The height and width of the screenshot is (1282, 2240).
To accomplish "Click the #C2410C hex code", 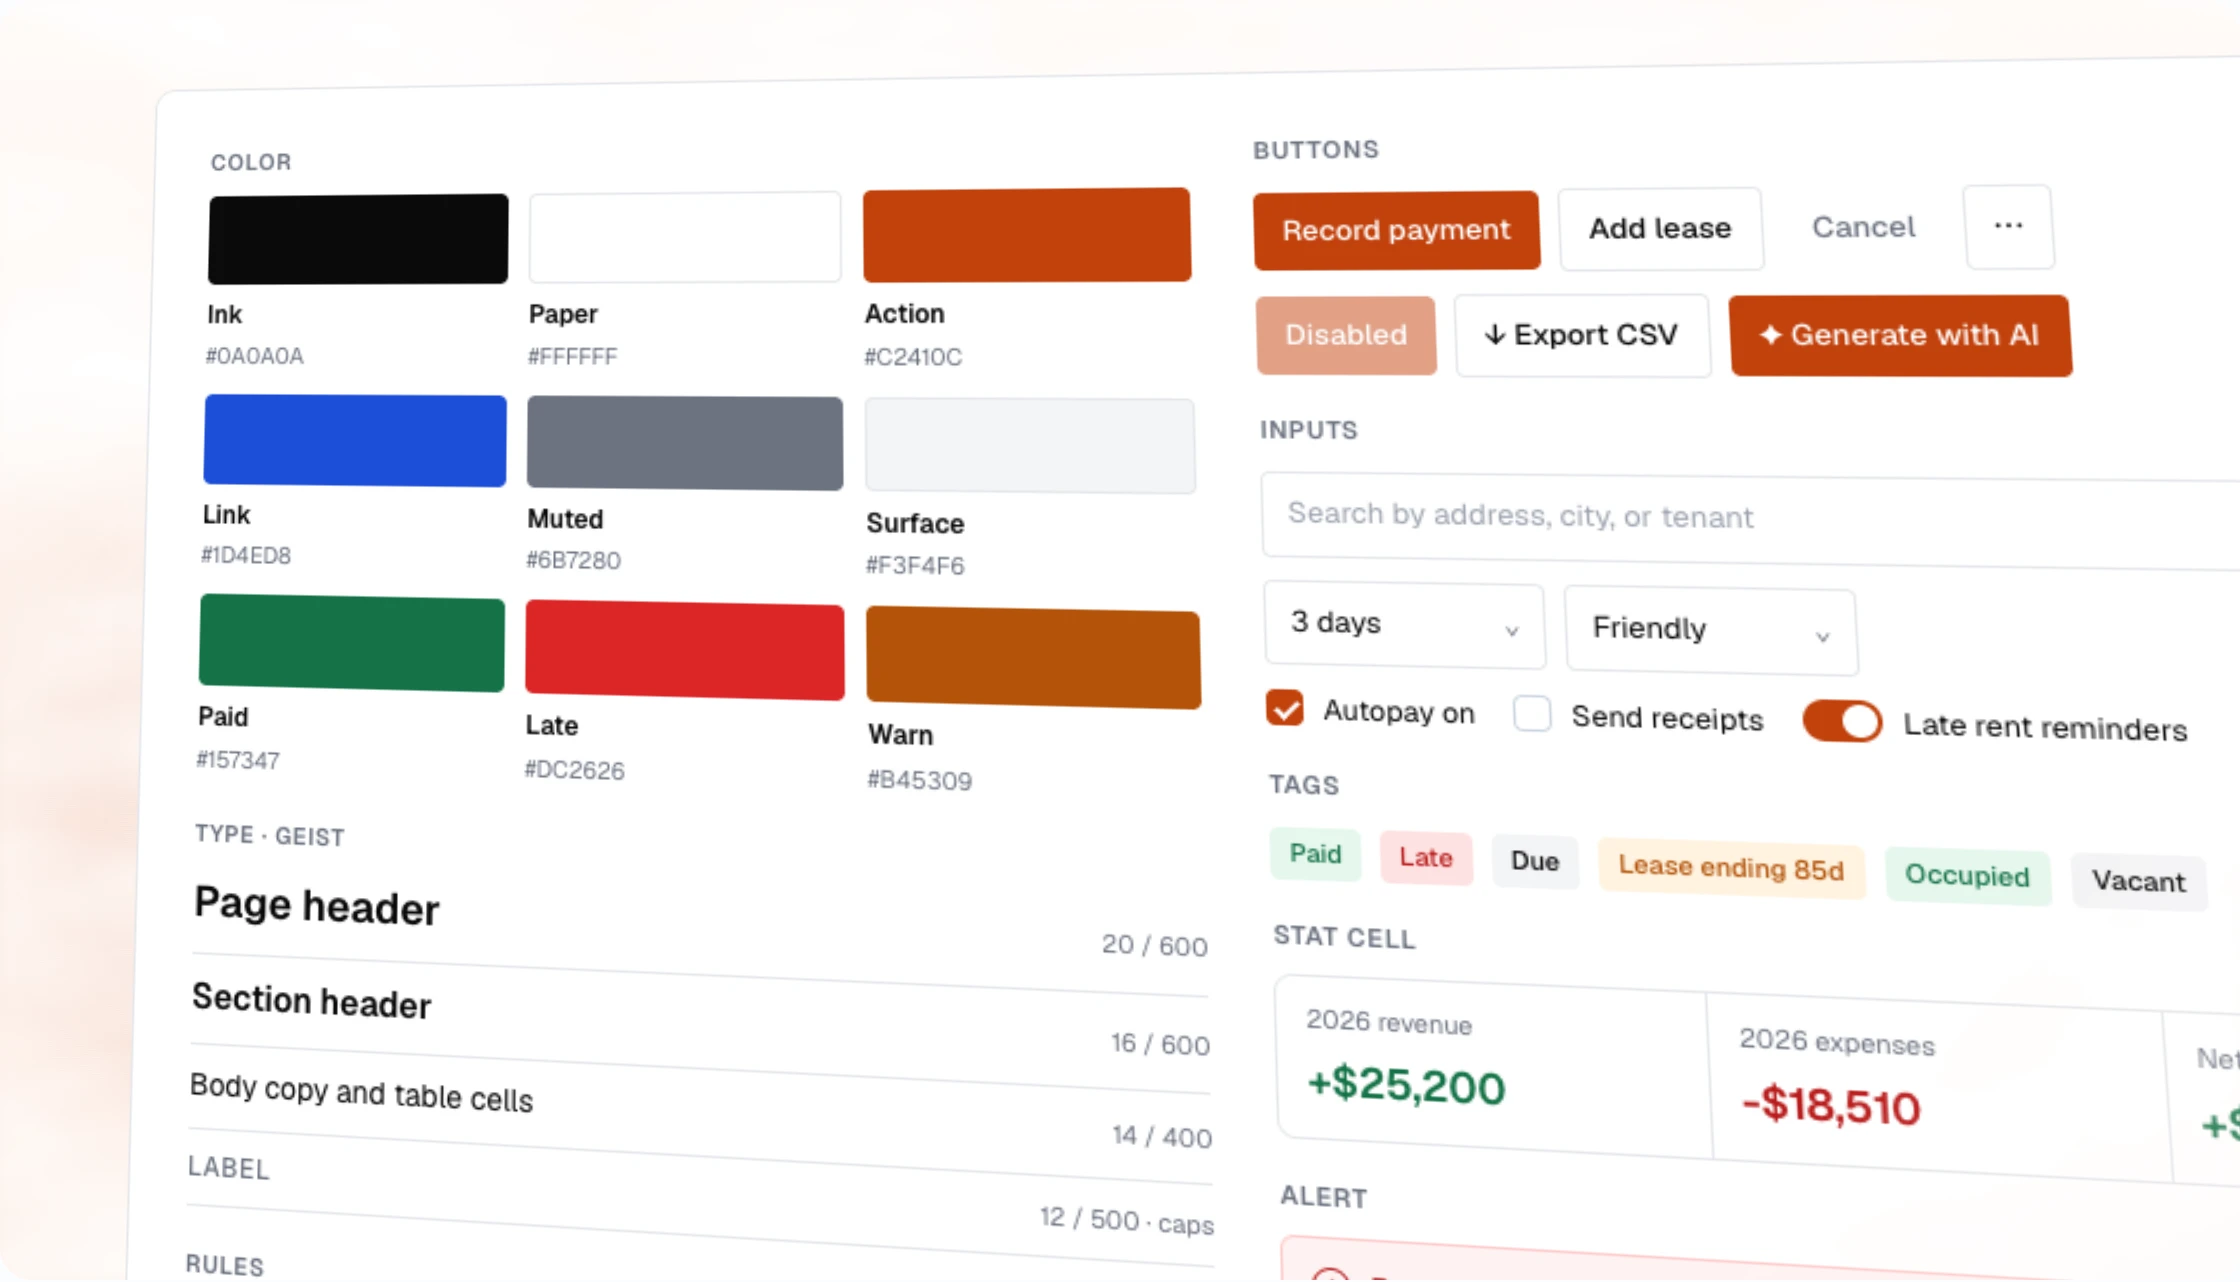I will tap(913, 357).
